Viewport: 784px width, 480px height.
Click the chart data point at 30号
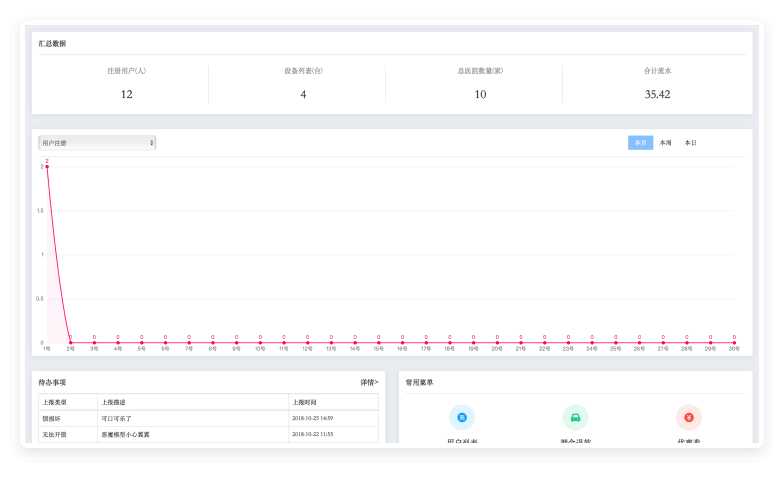click(734, 343)
